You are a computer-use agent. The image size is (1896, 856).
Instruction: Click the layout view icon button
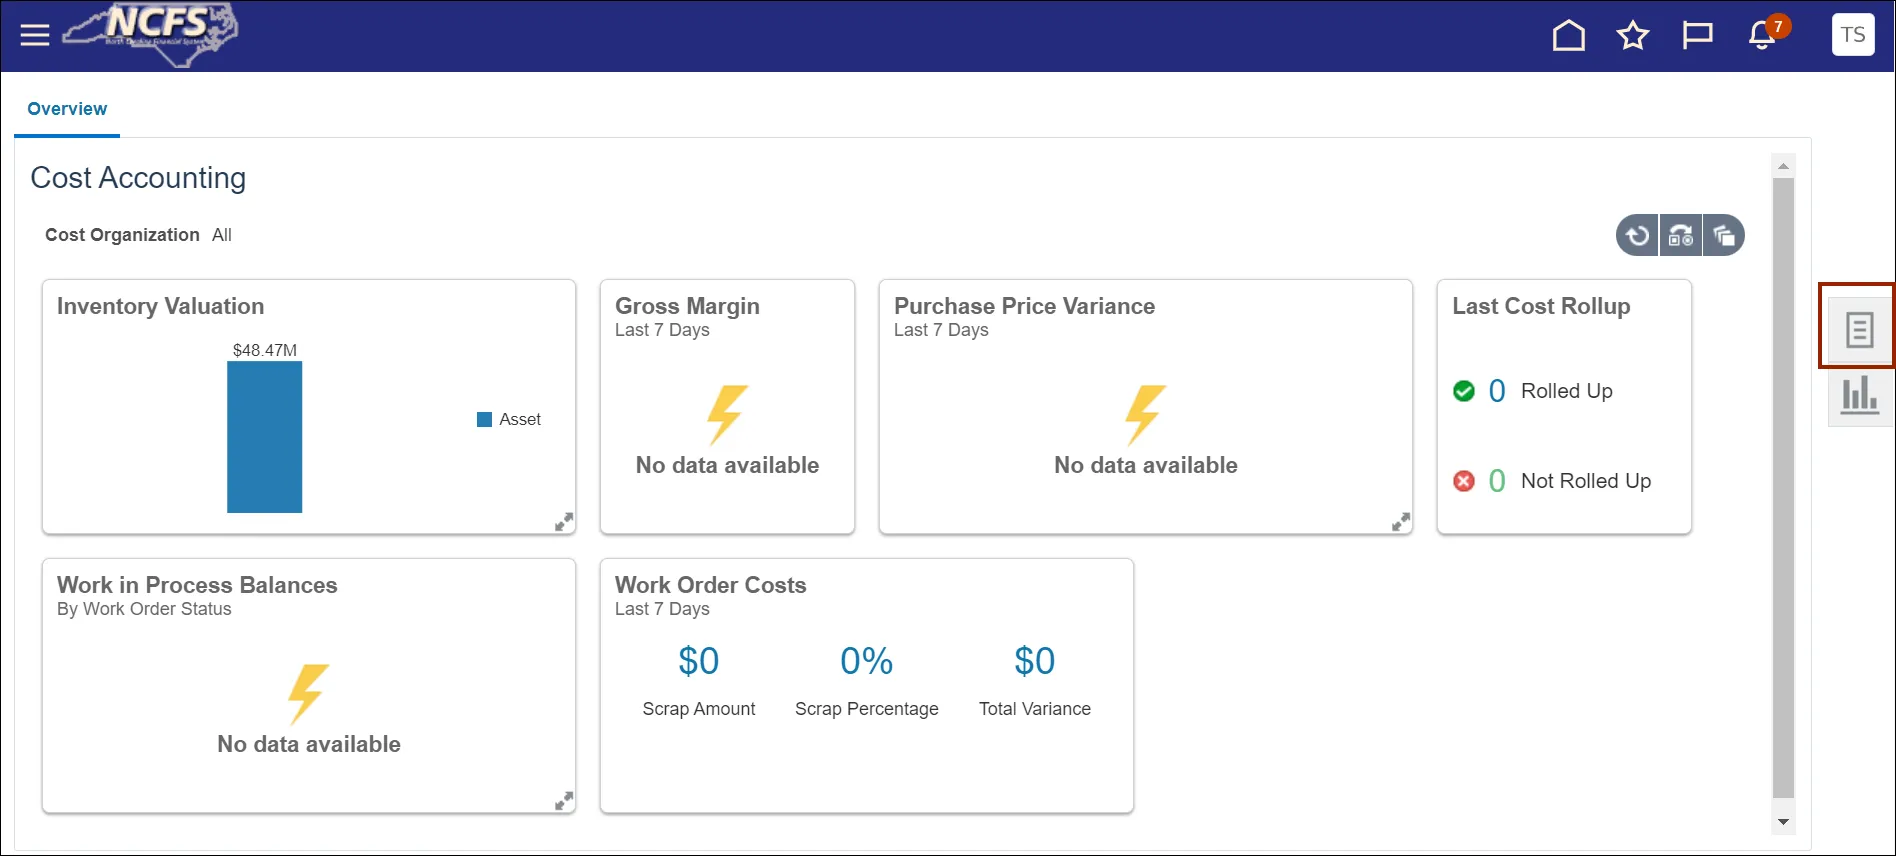coord(1681,236)
